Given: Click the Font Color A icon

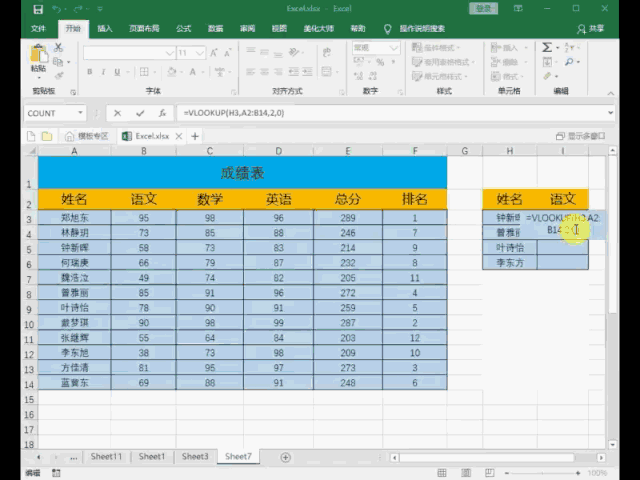Looking at the screenshot, I should 193,72.
